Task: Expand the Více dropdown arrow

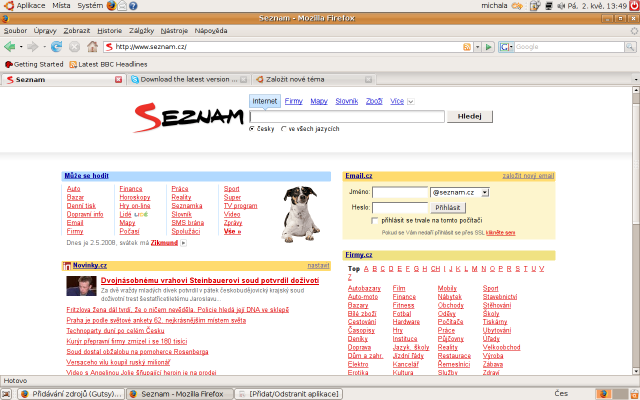Action: tap(411, 102)
